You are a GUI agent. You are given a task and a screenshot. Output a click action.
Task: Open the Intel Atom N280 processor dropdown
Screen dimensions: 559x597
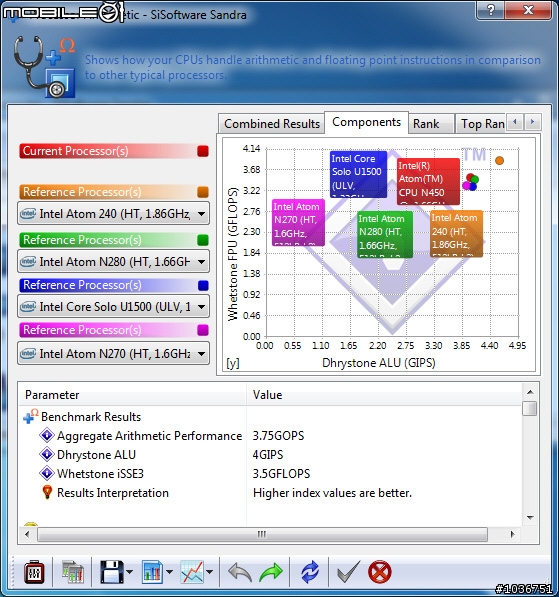[x=113, y=262]
